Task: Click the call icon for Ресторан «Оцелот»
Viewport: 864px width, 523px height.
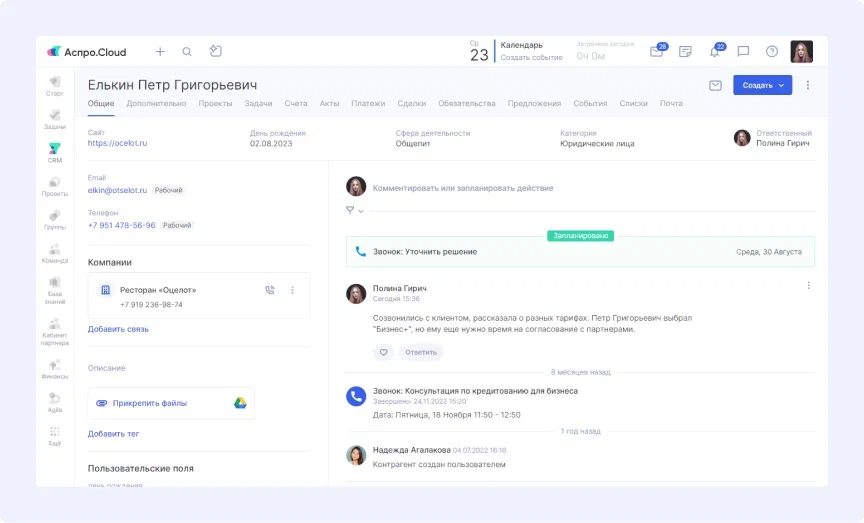Action: [269, 290]
